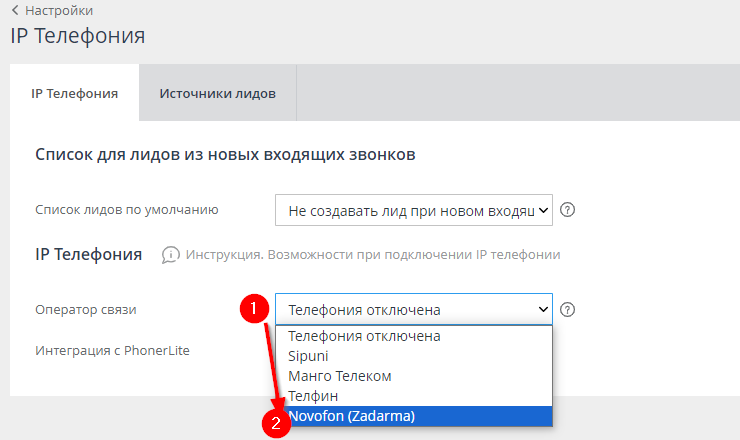Viewport: 740px width, 440px height.
Task: Pick Манго Телеком as the operator
Action: tap(340, 376)
